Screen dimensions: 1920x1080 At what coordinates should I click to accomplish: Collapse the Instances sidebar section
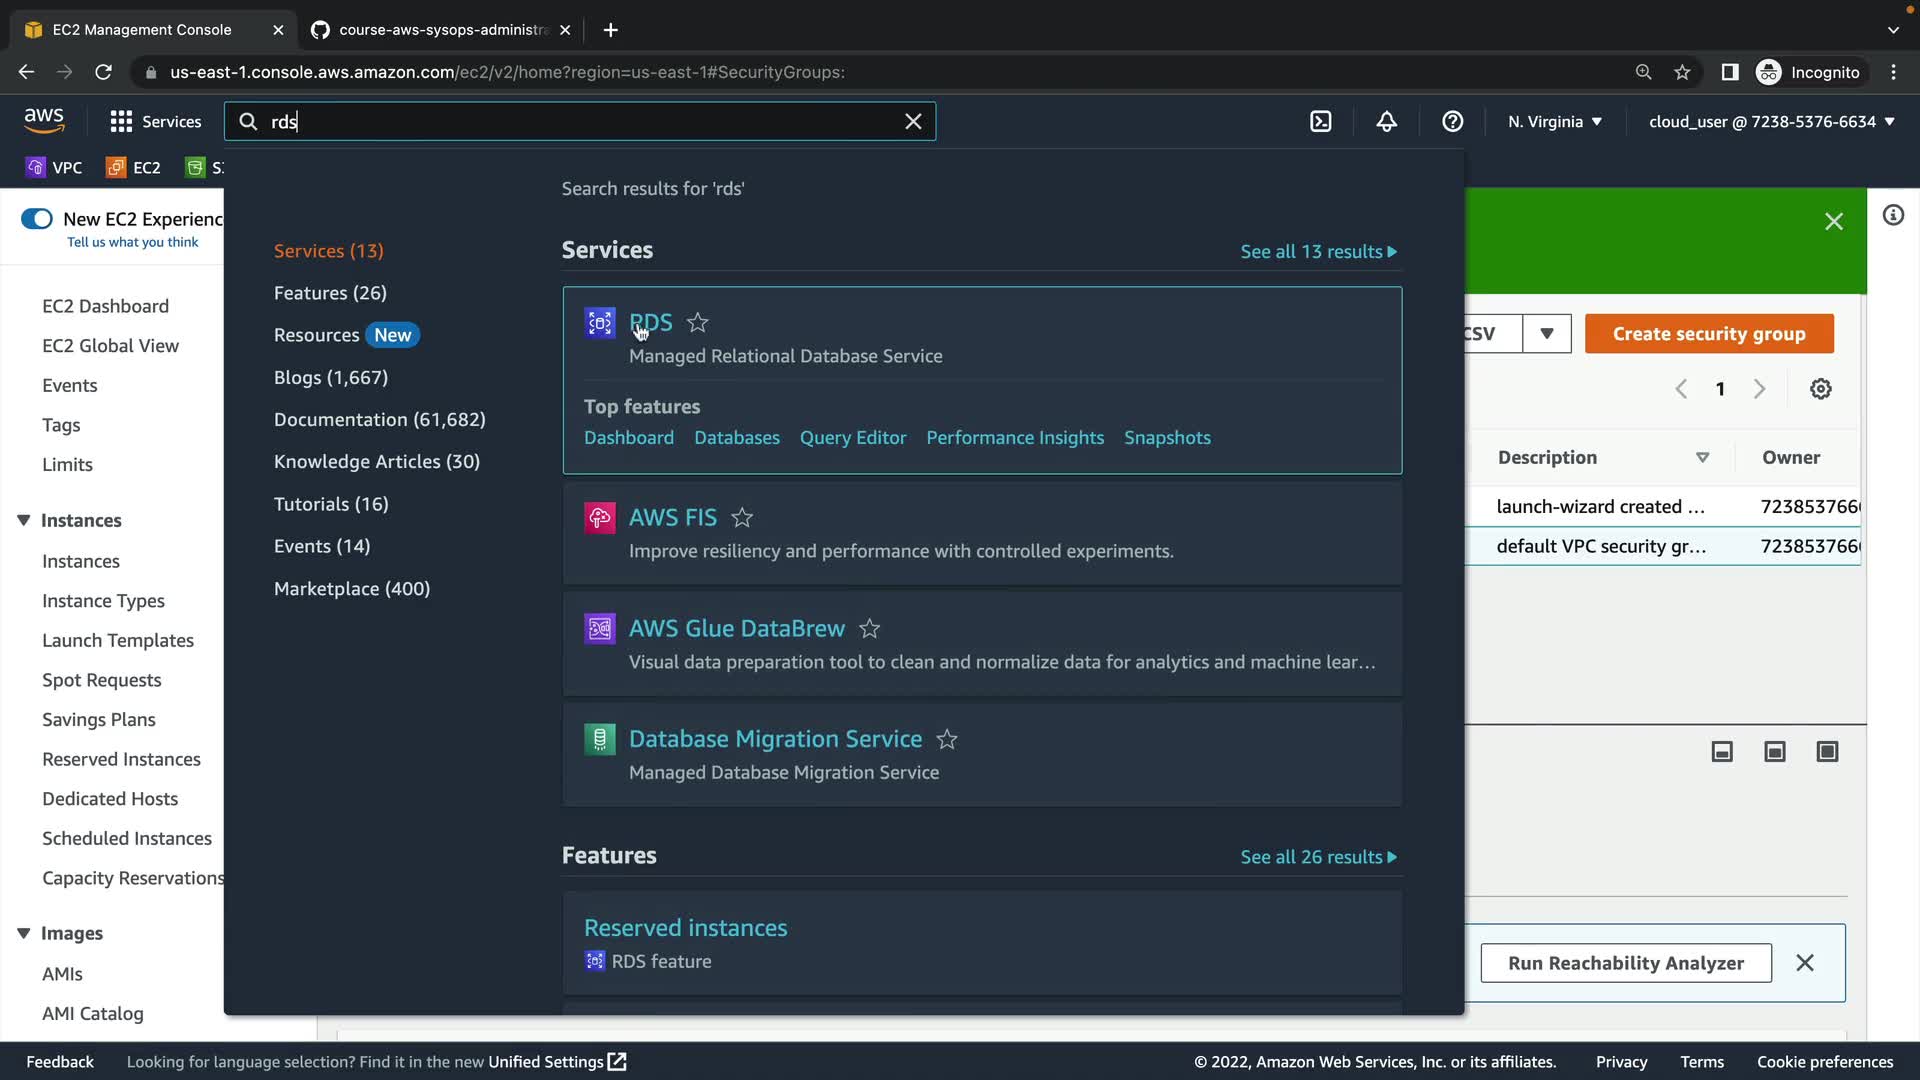(24, 520)
